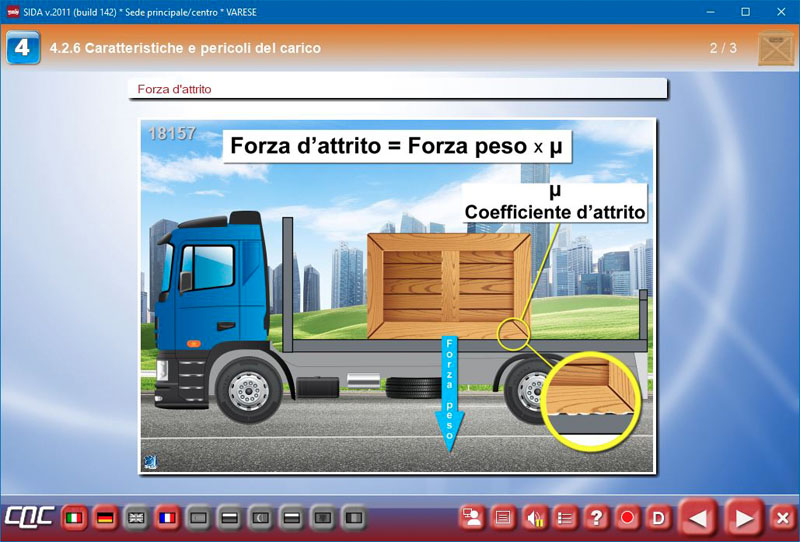The height and width of the screenshot is (542, 800).
Task: Click the CQC logo
Action: tap(29, 518)
